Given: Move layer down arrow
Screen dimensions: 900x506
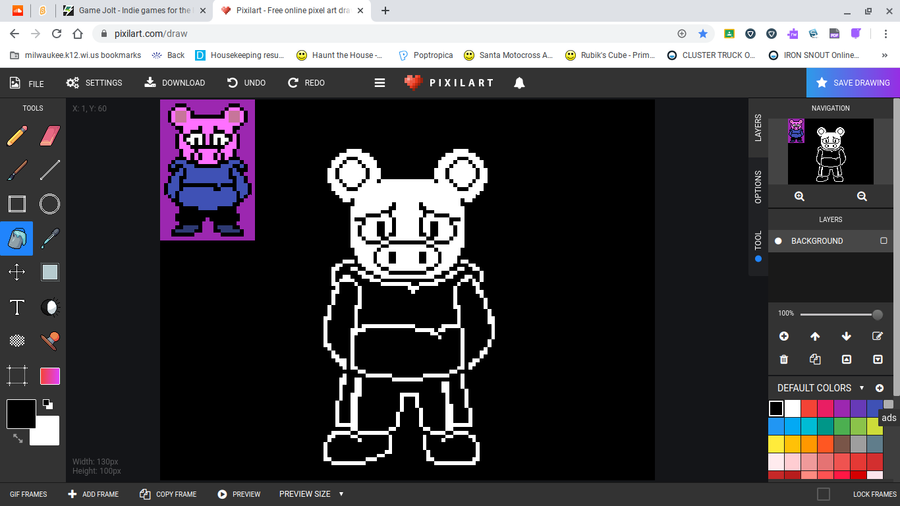Looking at the screenshot, I should pos(846,336).
